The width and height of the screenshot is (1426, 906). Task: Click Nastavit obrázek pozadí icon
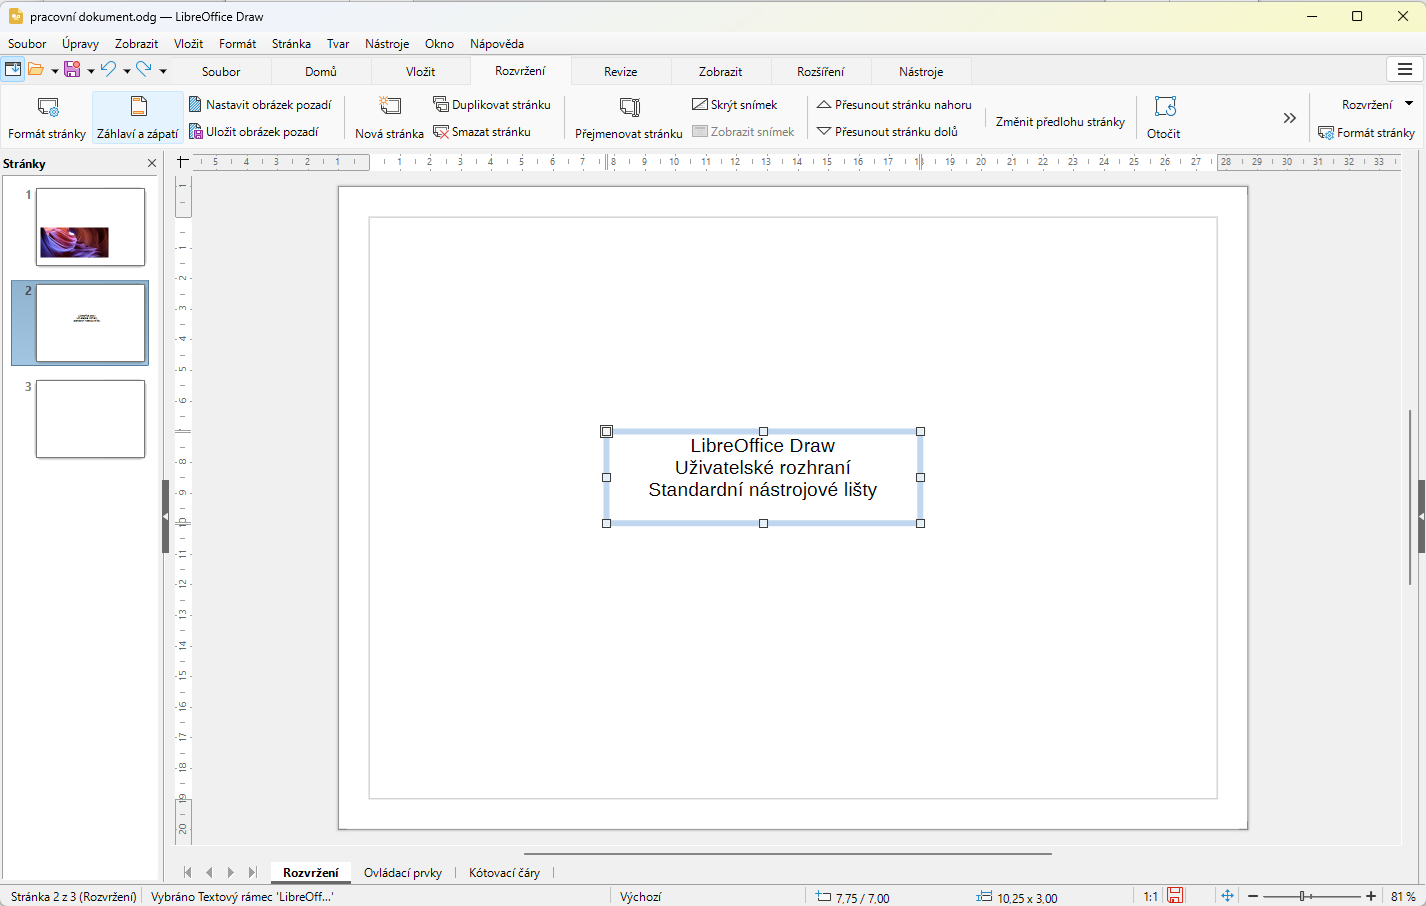click(196, 104)
